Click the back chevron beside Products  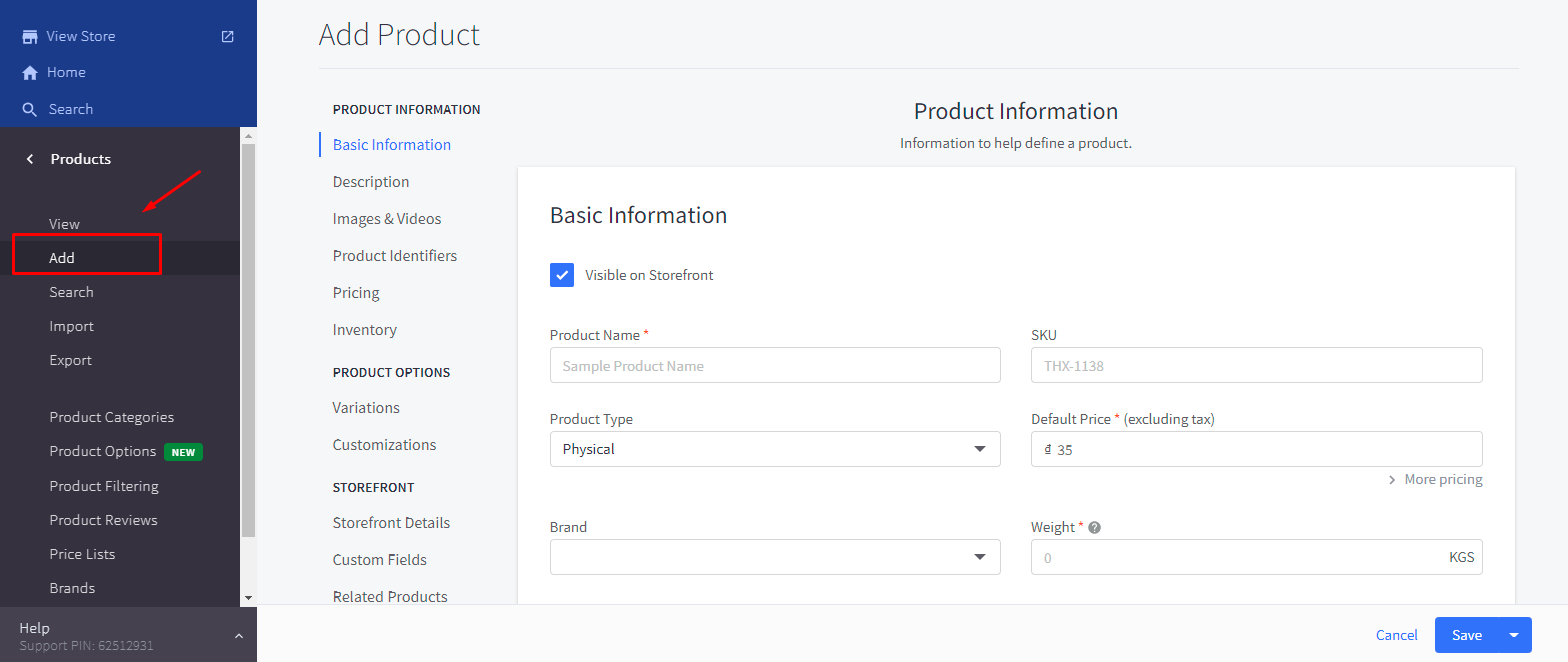[30, 159]
